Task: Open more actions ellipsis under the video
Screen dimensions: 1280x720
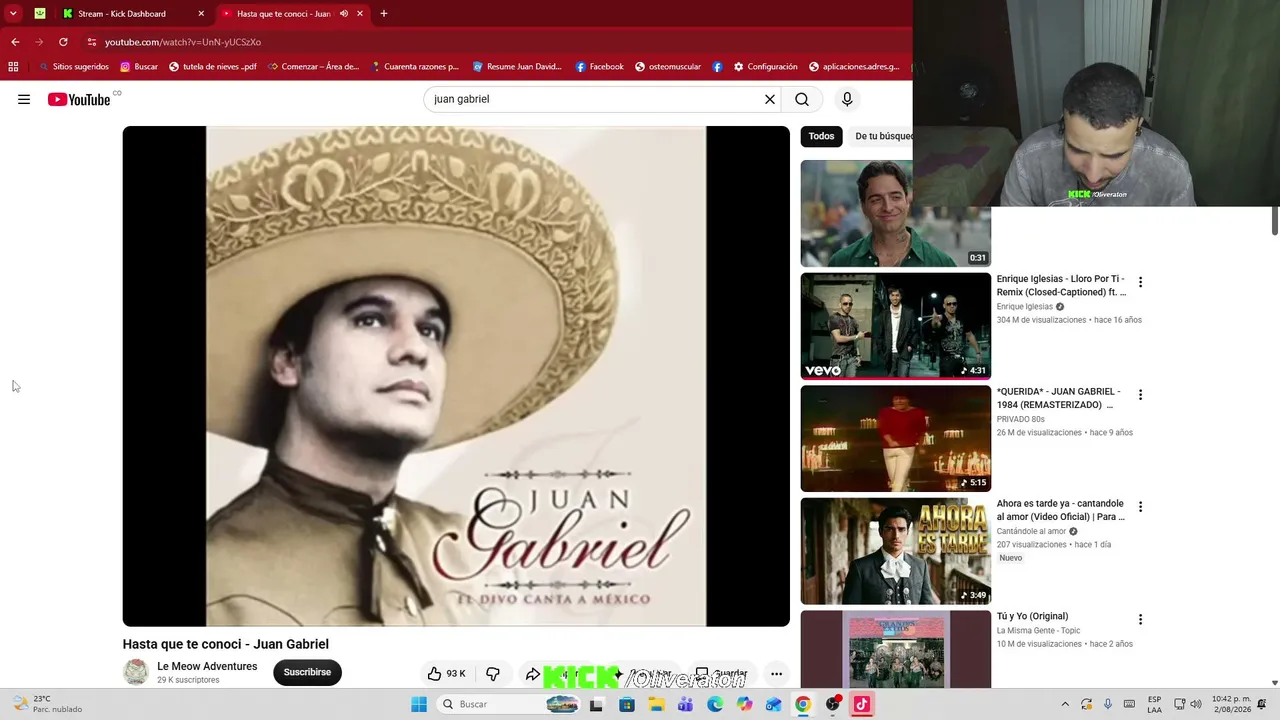Action: [776, 674]
